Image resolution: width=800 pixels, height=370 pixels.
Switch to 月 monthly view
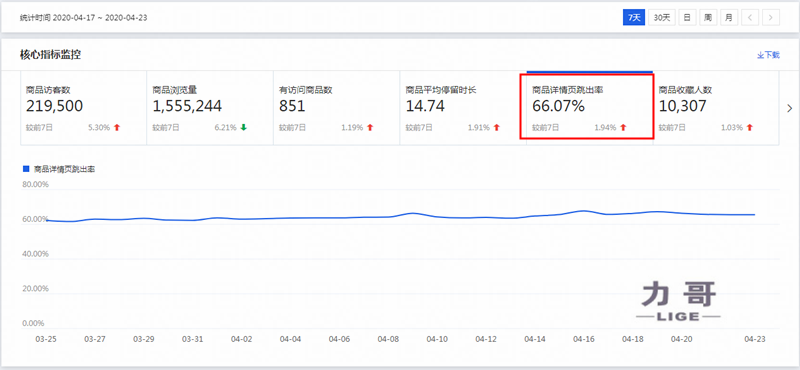[x=729, y=17]
